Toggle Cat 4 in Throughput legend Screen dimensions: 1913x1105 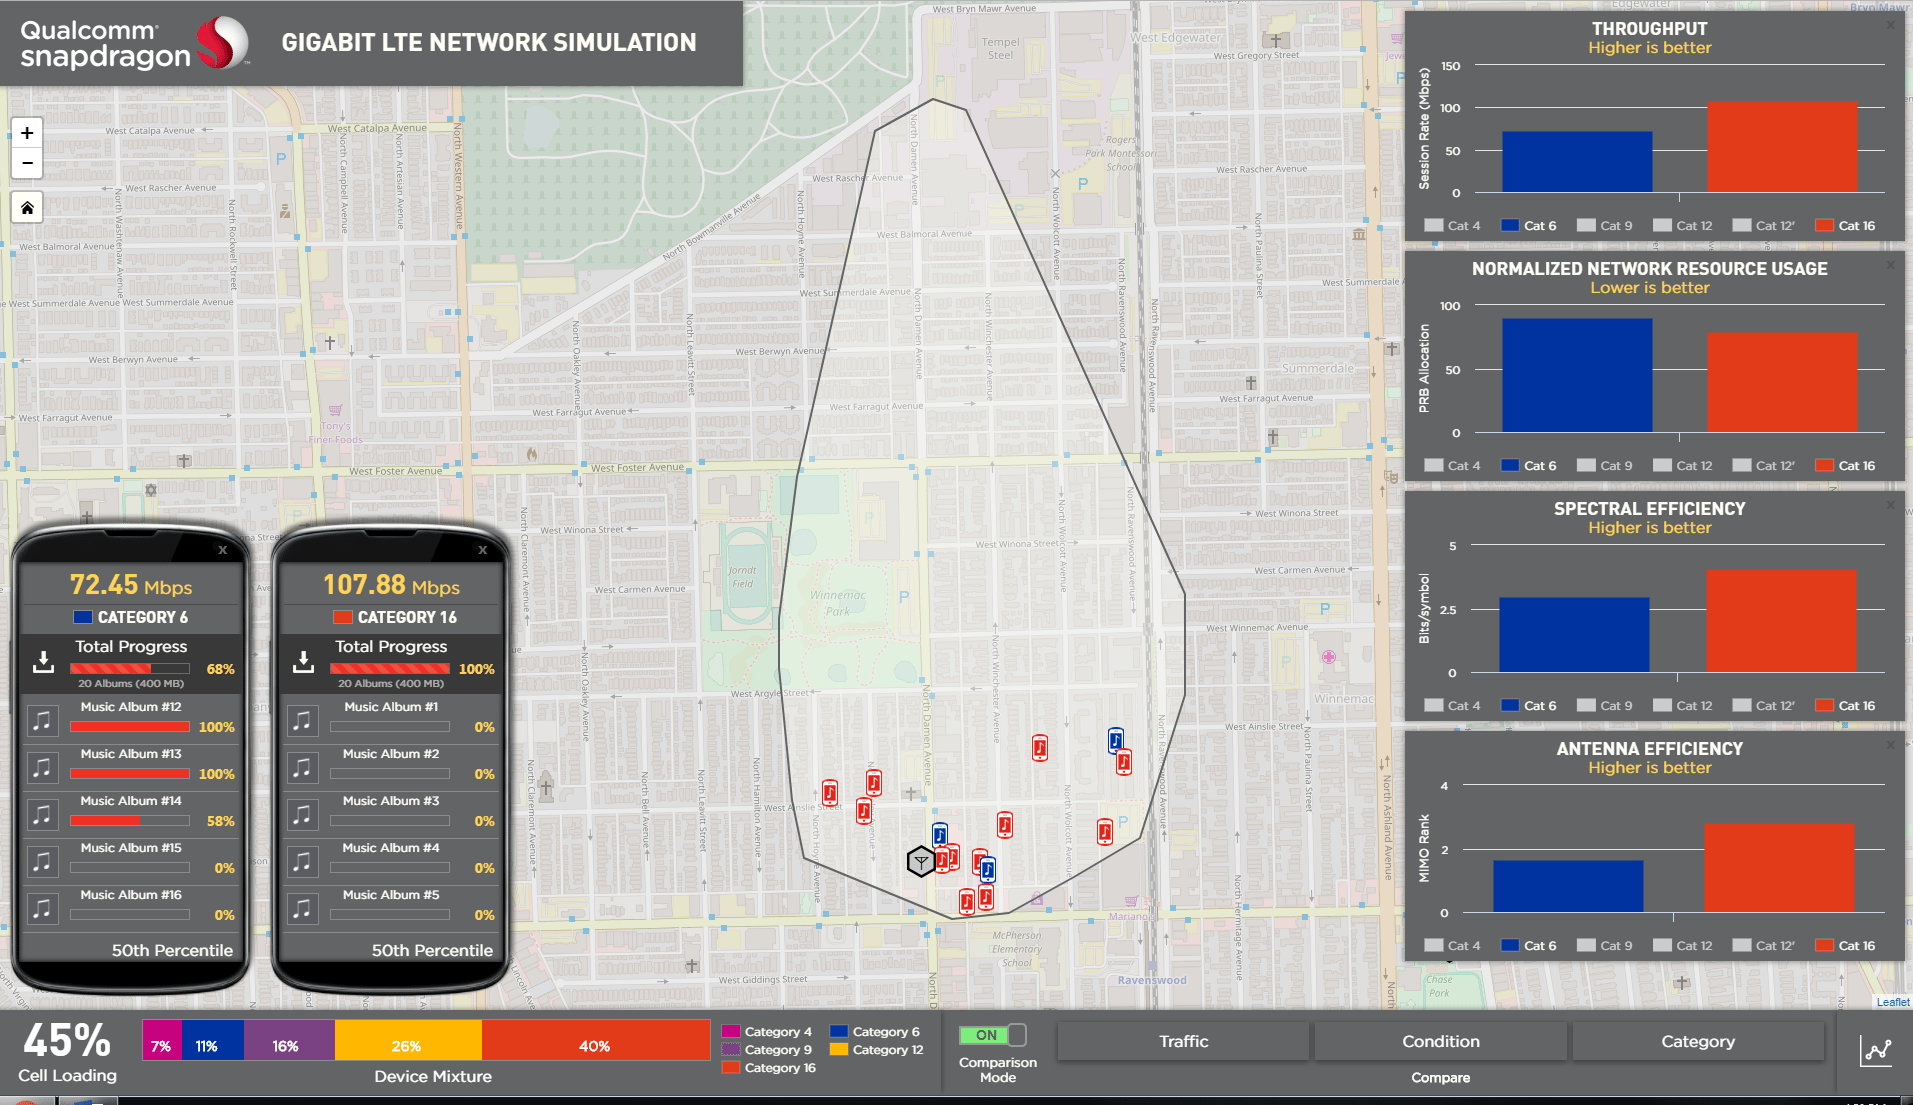tap(1452, 226)
